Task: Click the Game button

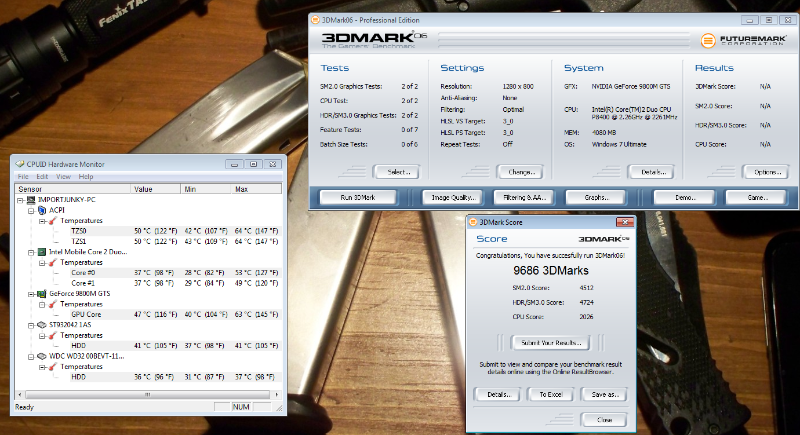Action: 756,197
